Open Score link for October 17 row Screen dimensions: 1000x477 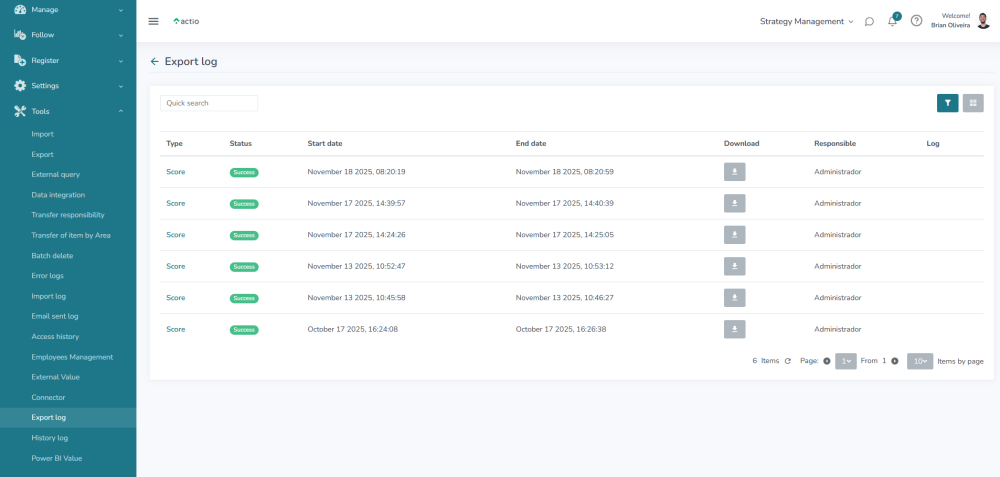click(x=175, y=329)
